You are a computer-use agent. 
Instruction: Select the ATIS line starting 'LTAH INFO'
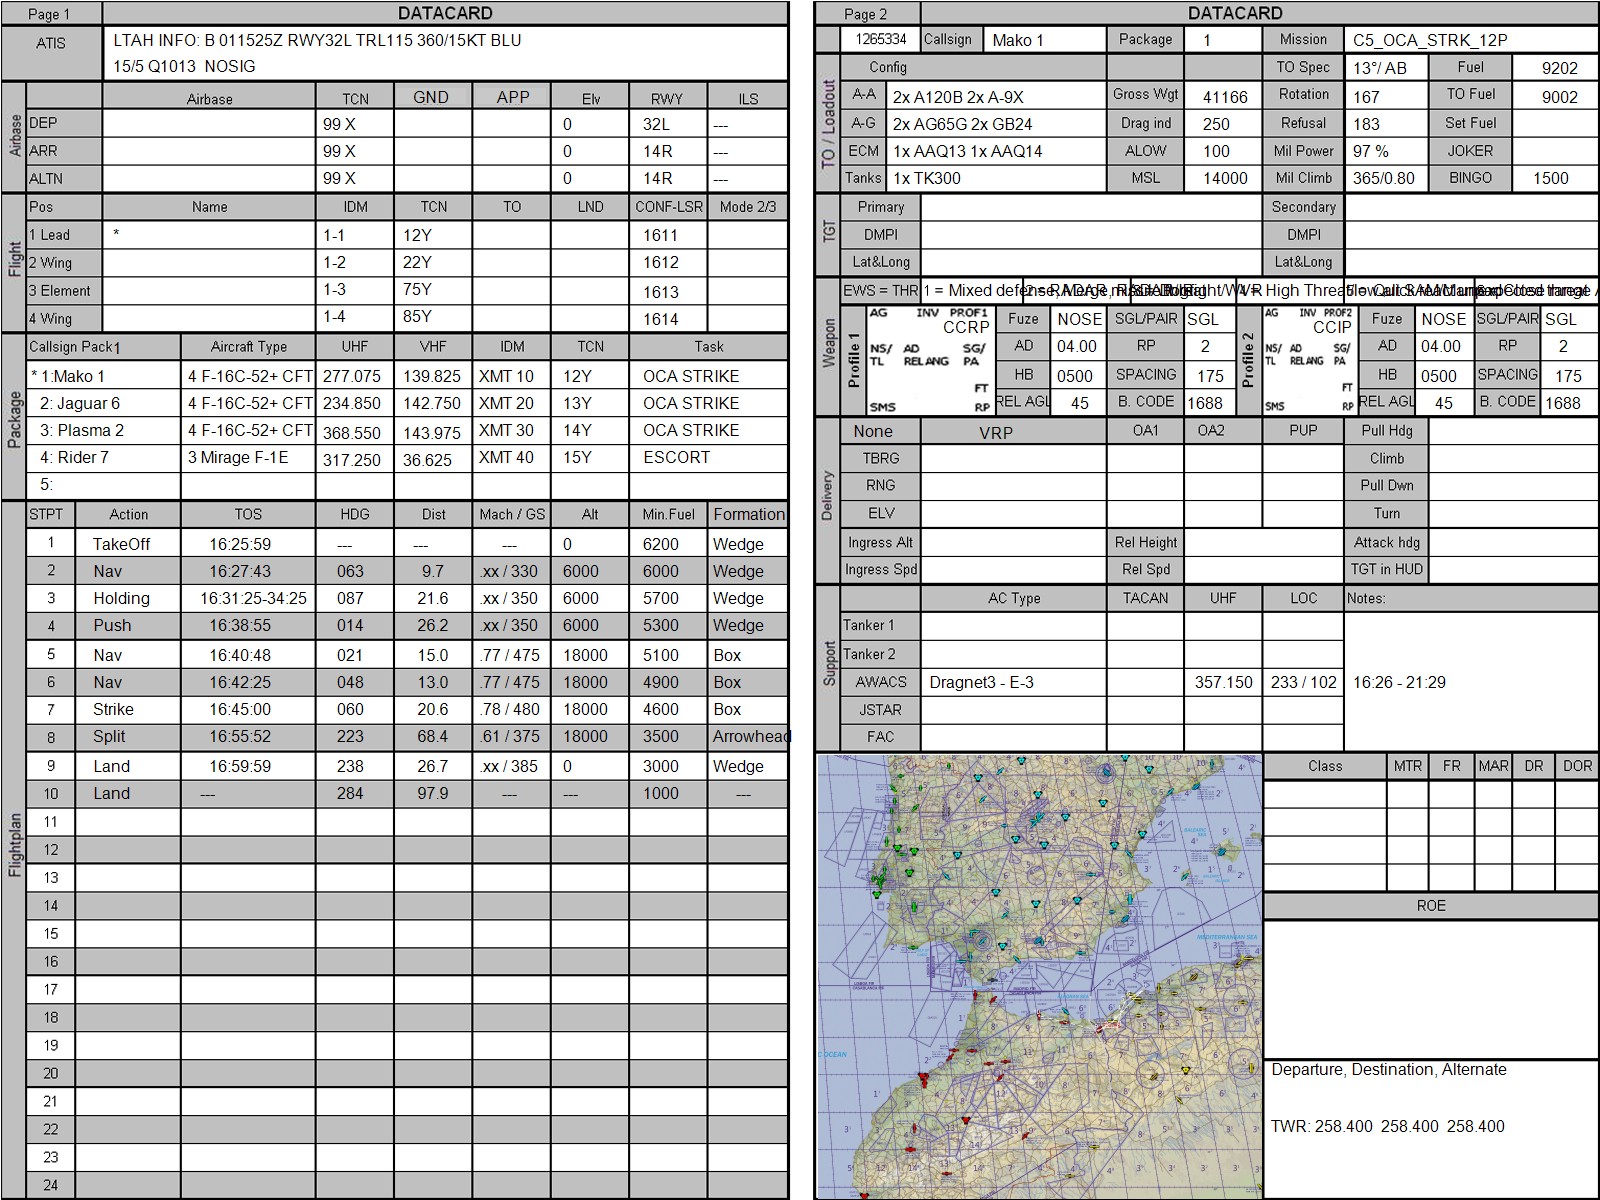(x=317, y=41)
